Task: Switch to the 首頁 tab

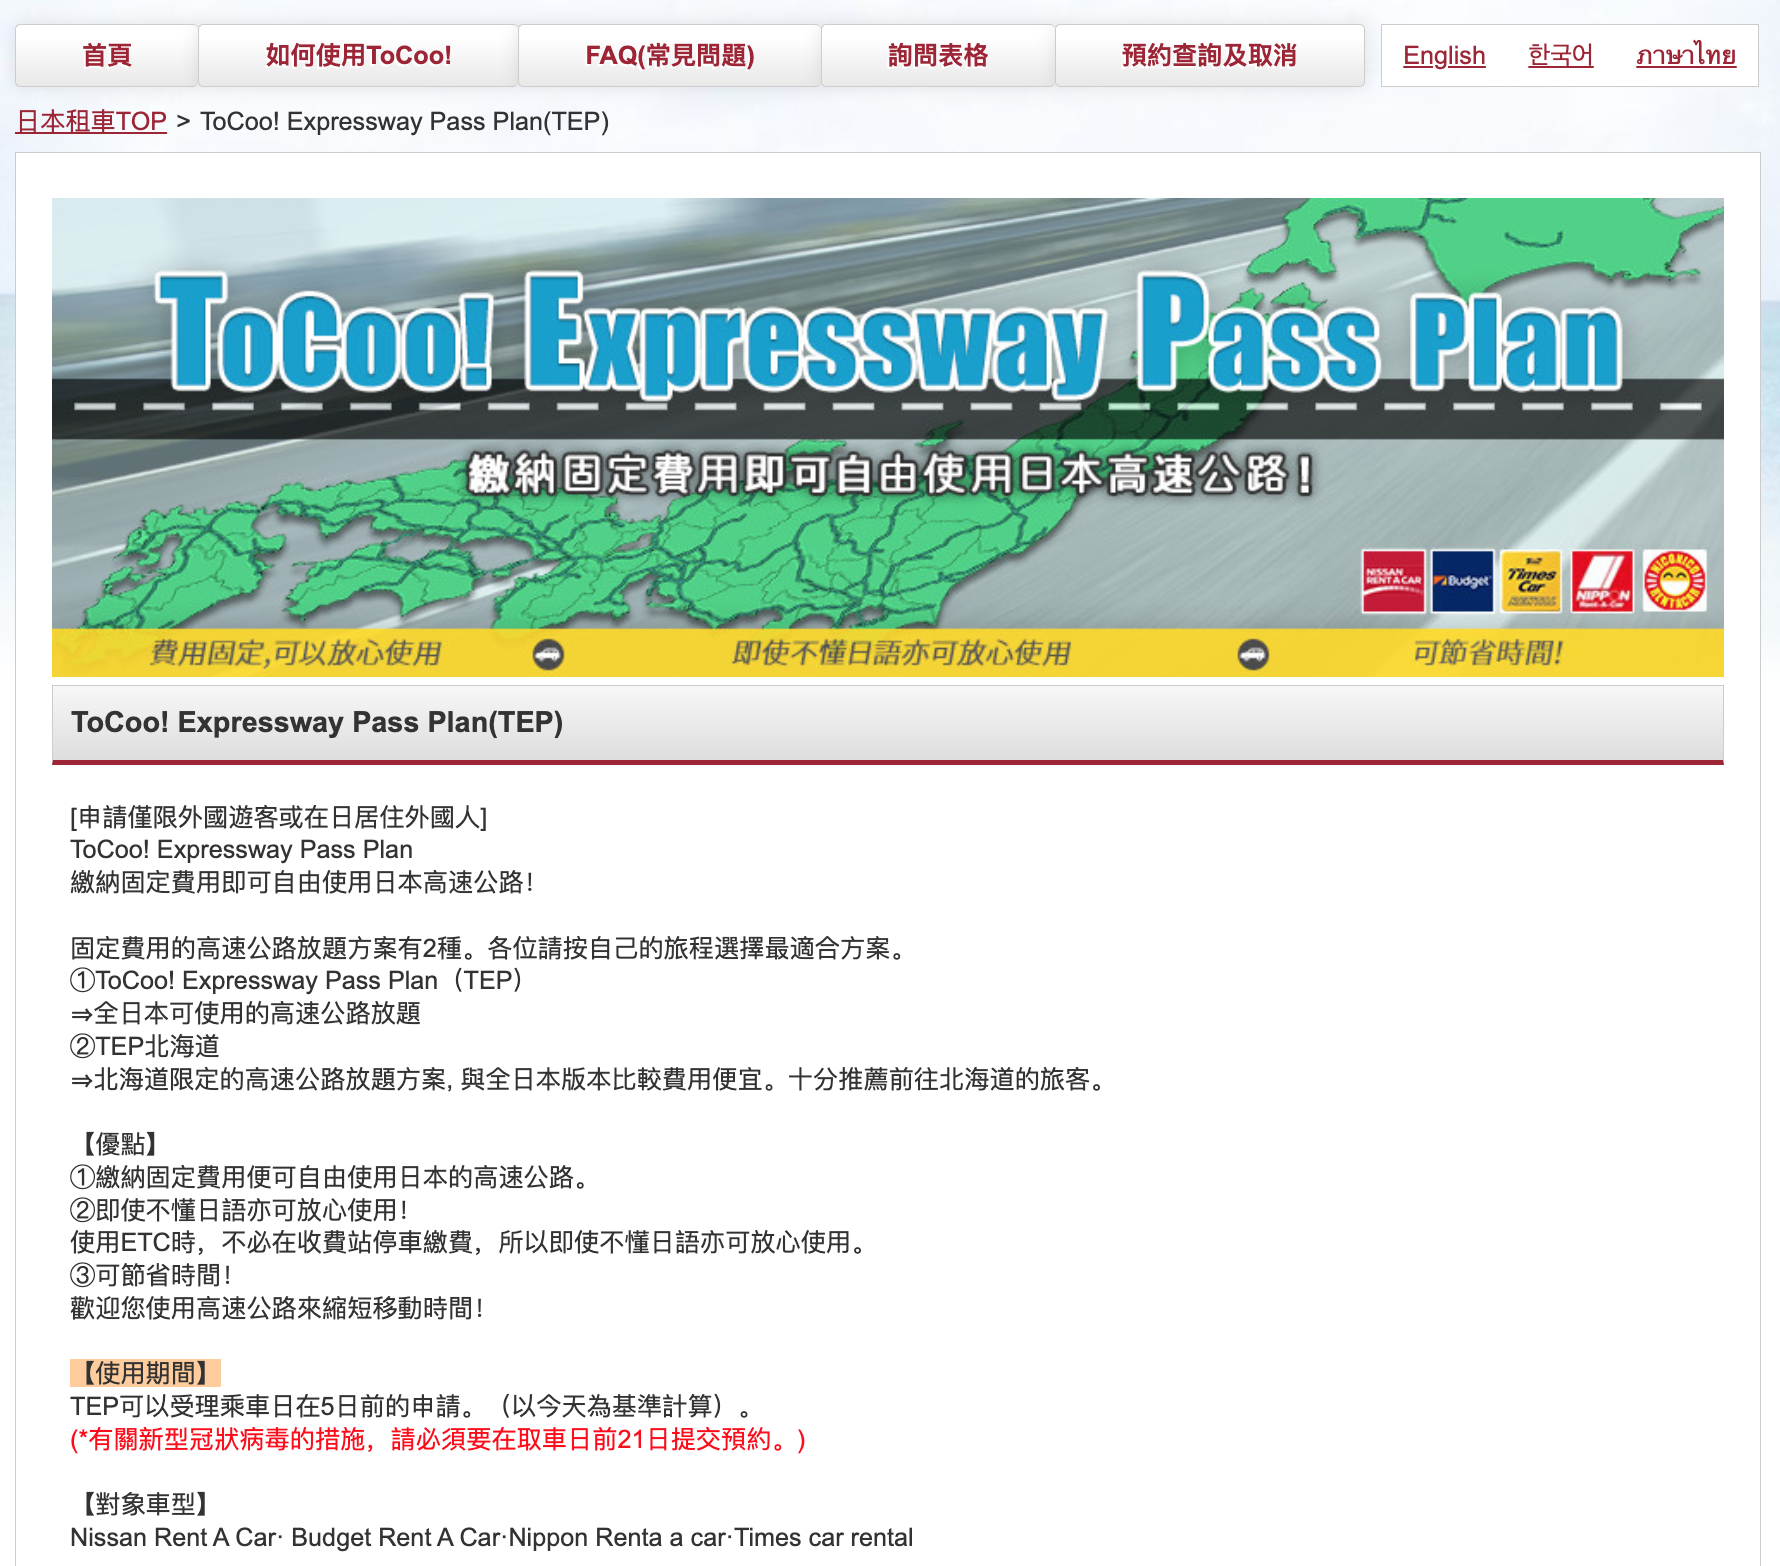Action: point(106,55)
